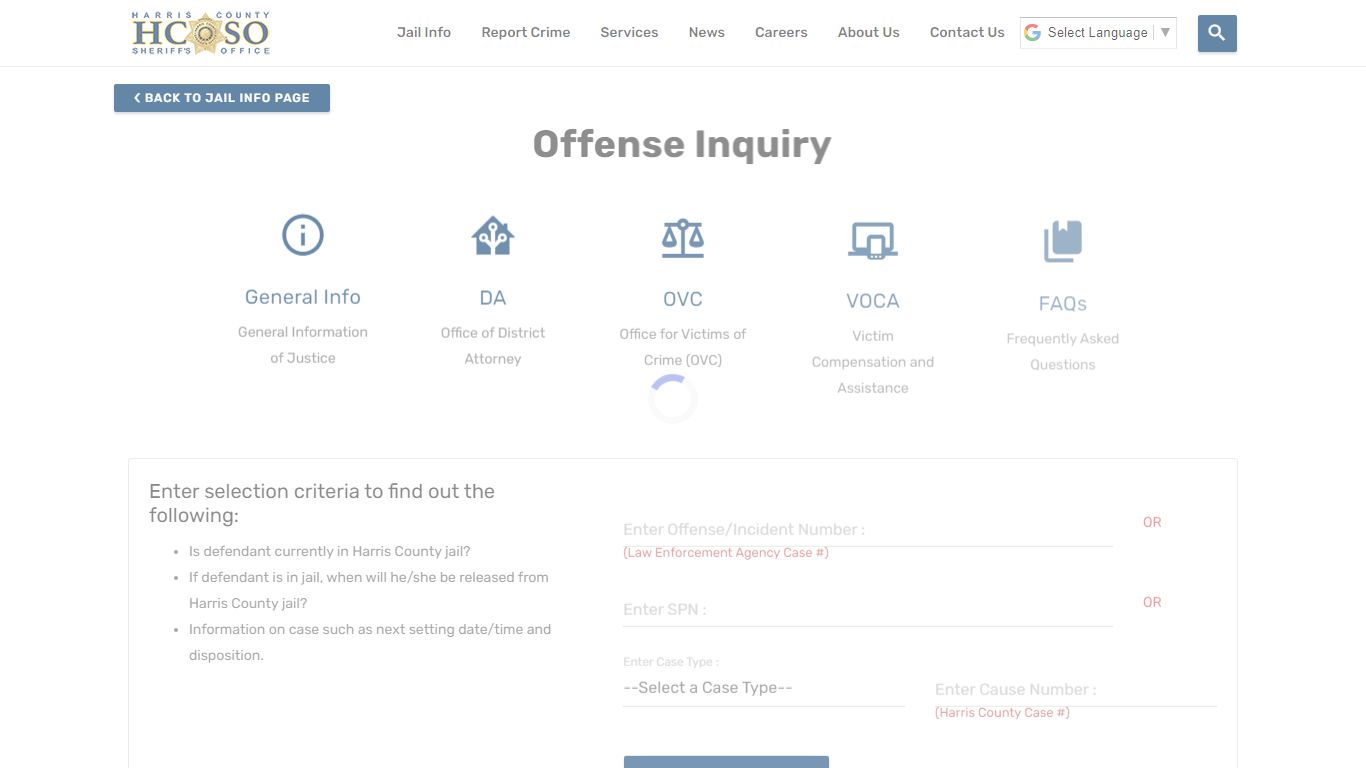Open the Select Language dropdown
The width and height of the screenshot is (1366, 768).
pos(1097,32)
